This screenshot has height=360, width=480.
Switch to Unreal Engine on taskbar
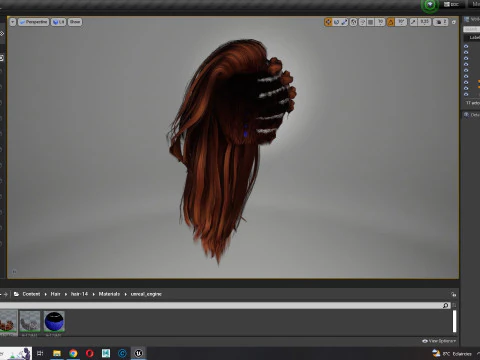point(139,353)
